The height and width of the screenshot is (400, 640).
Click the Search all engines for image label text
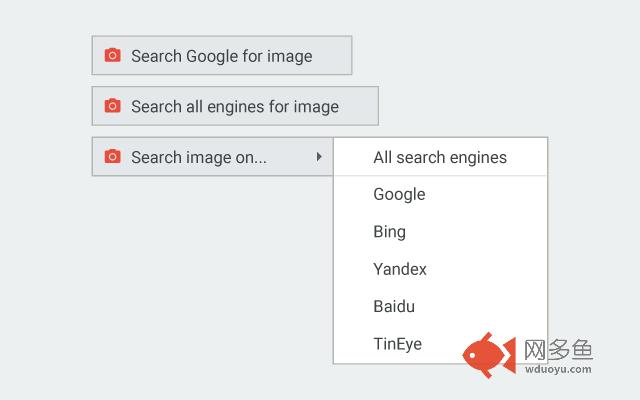coord(234,106)
